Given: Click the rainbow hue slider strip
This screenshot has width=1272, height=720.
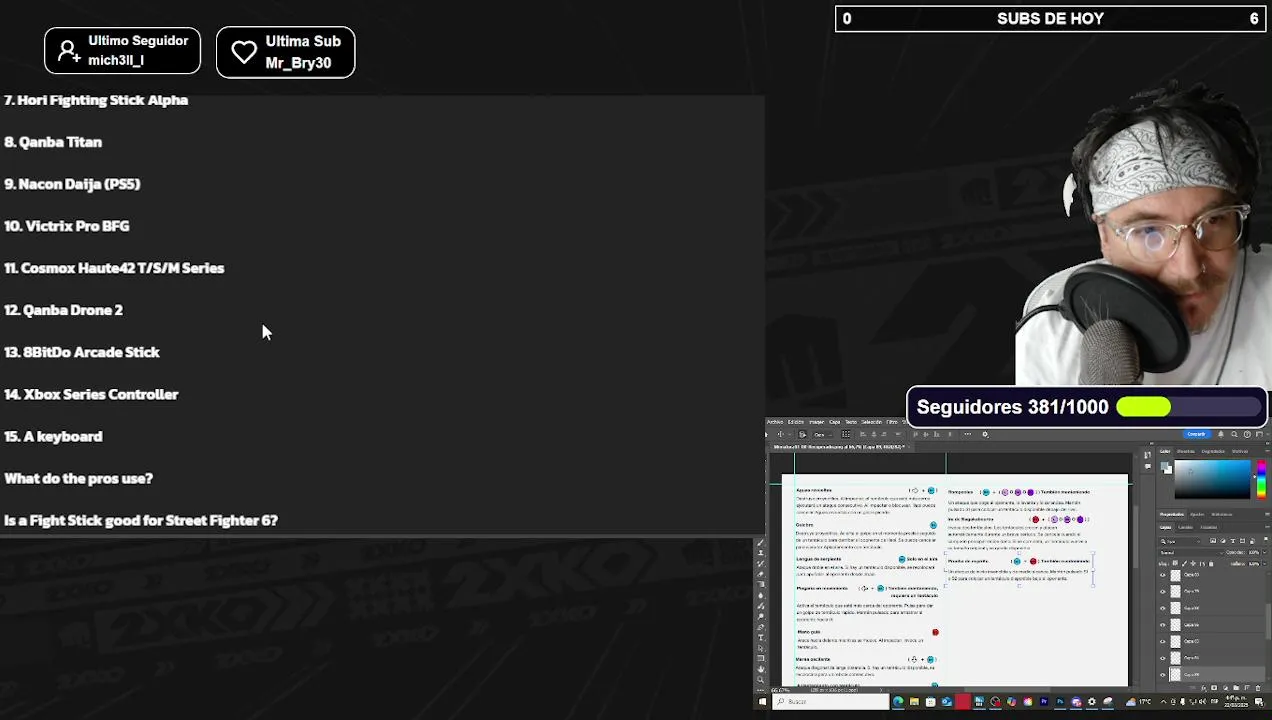Looking at the screenshot, I should pyautogui.click(x=1261, y=479).
